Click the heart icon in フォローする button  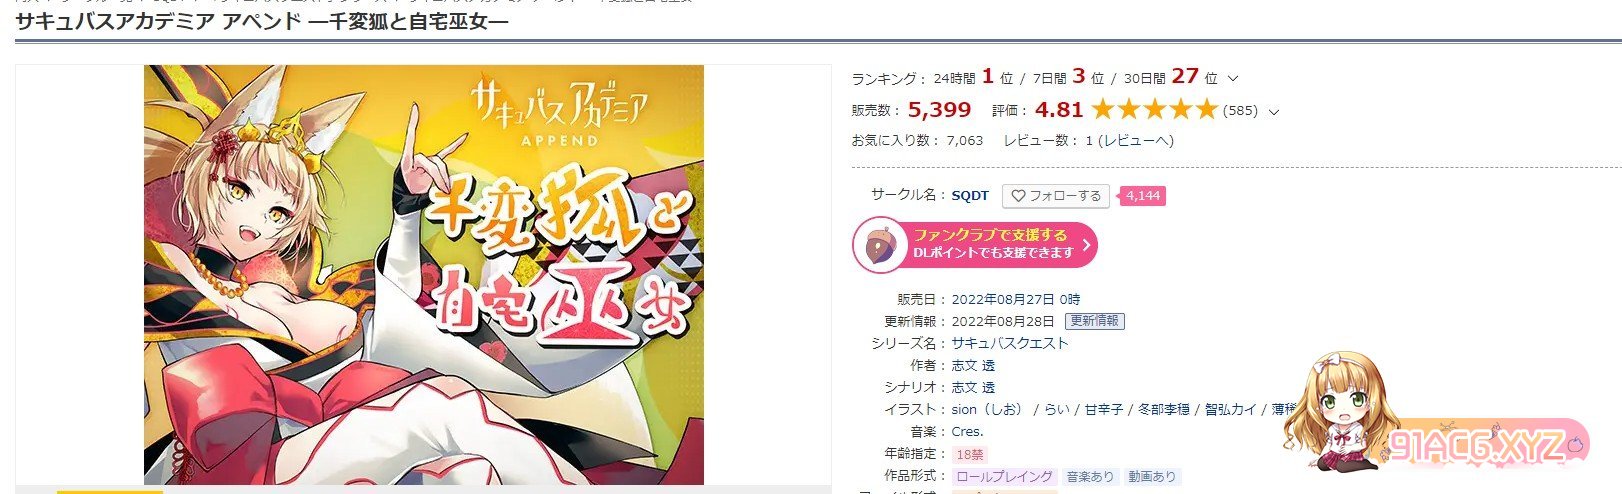tap(1018, 196)
